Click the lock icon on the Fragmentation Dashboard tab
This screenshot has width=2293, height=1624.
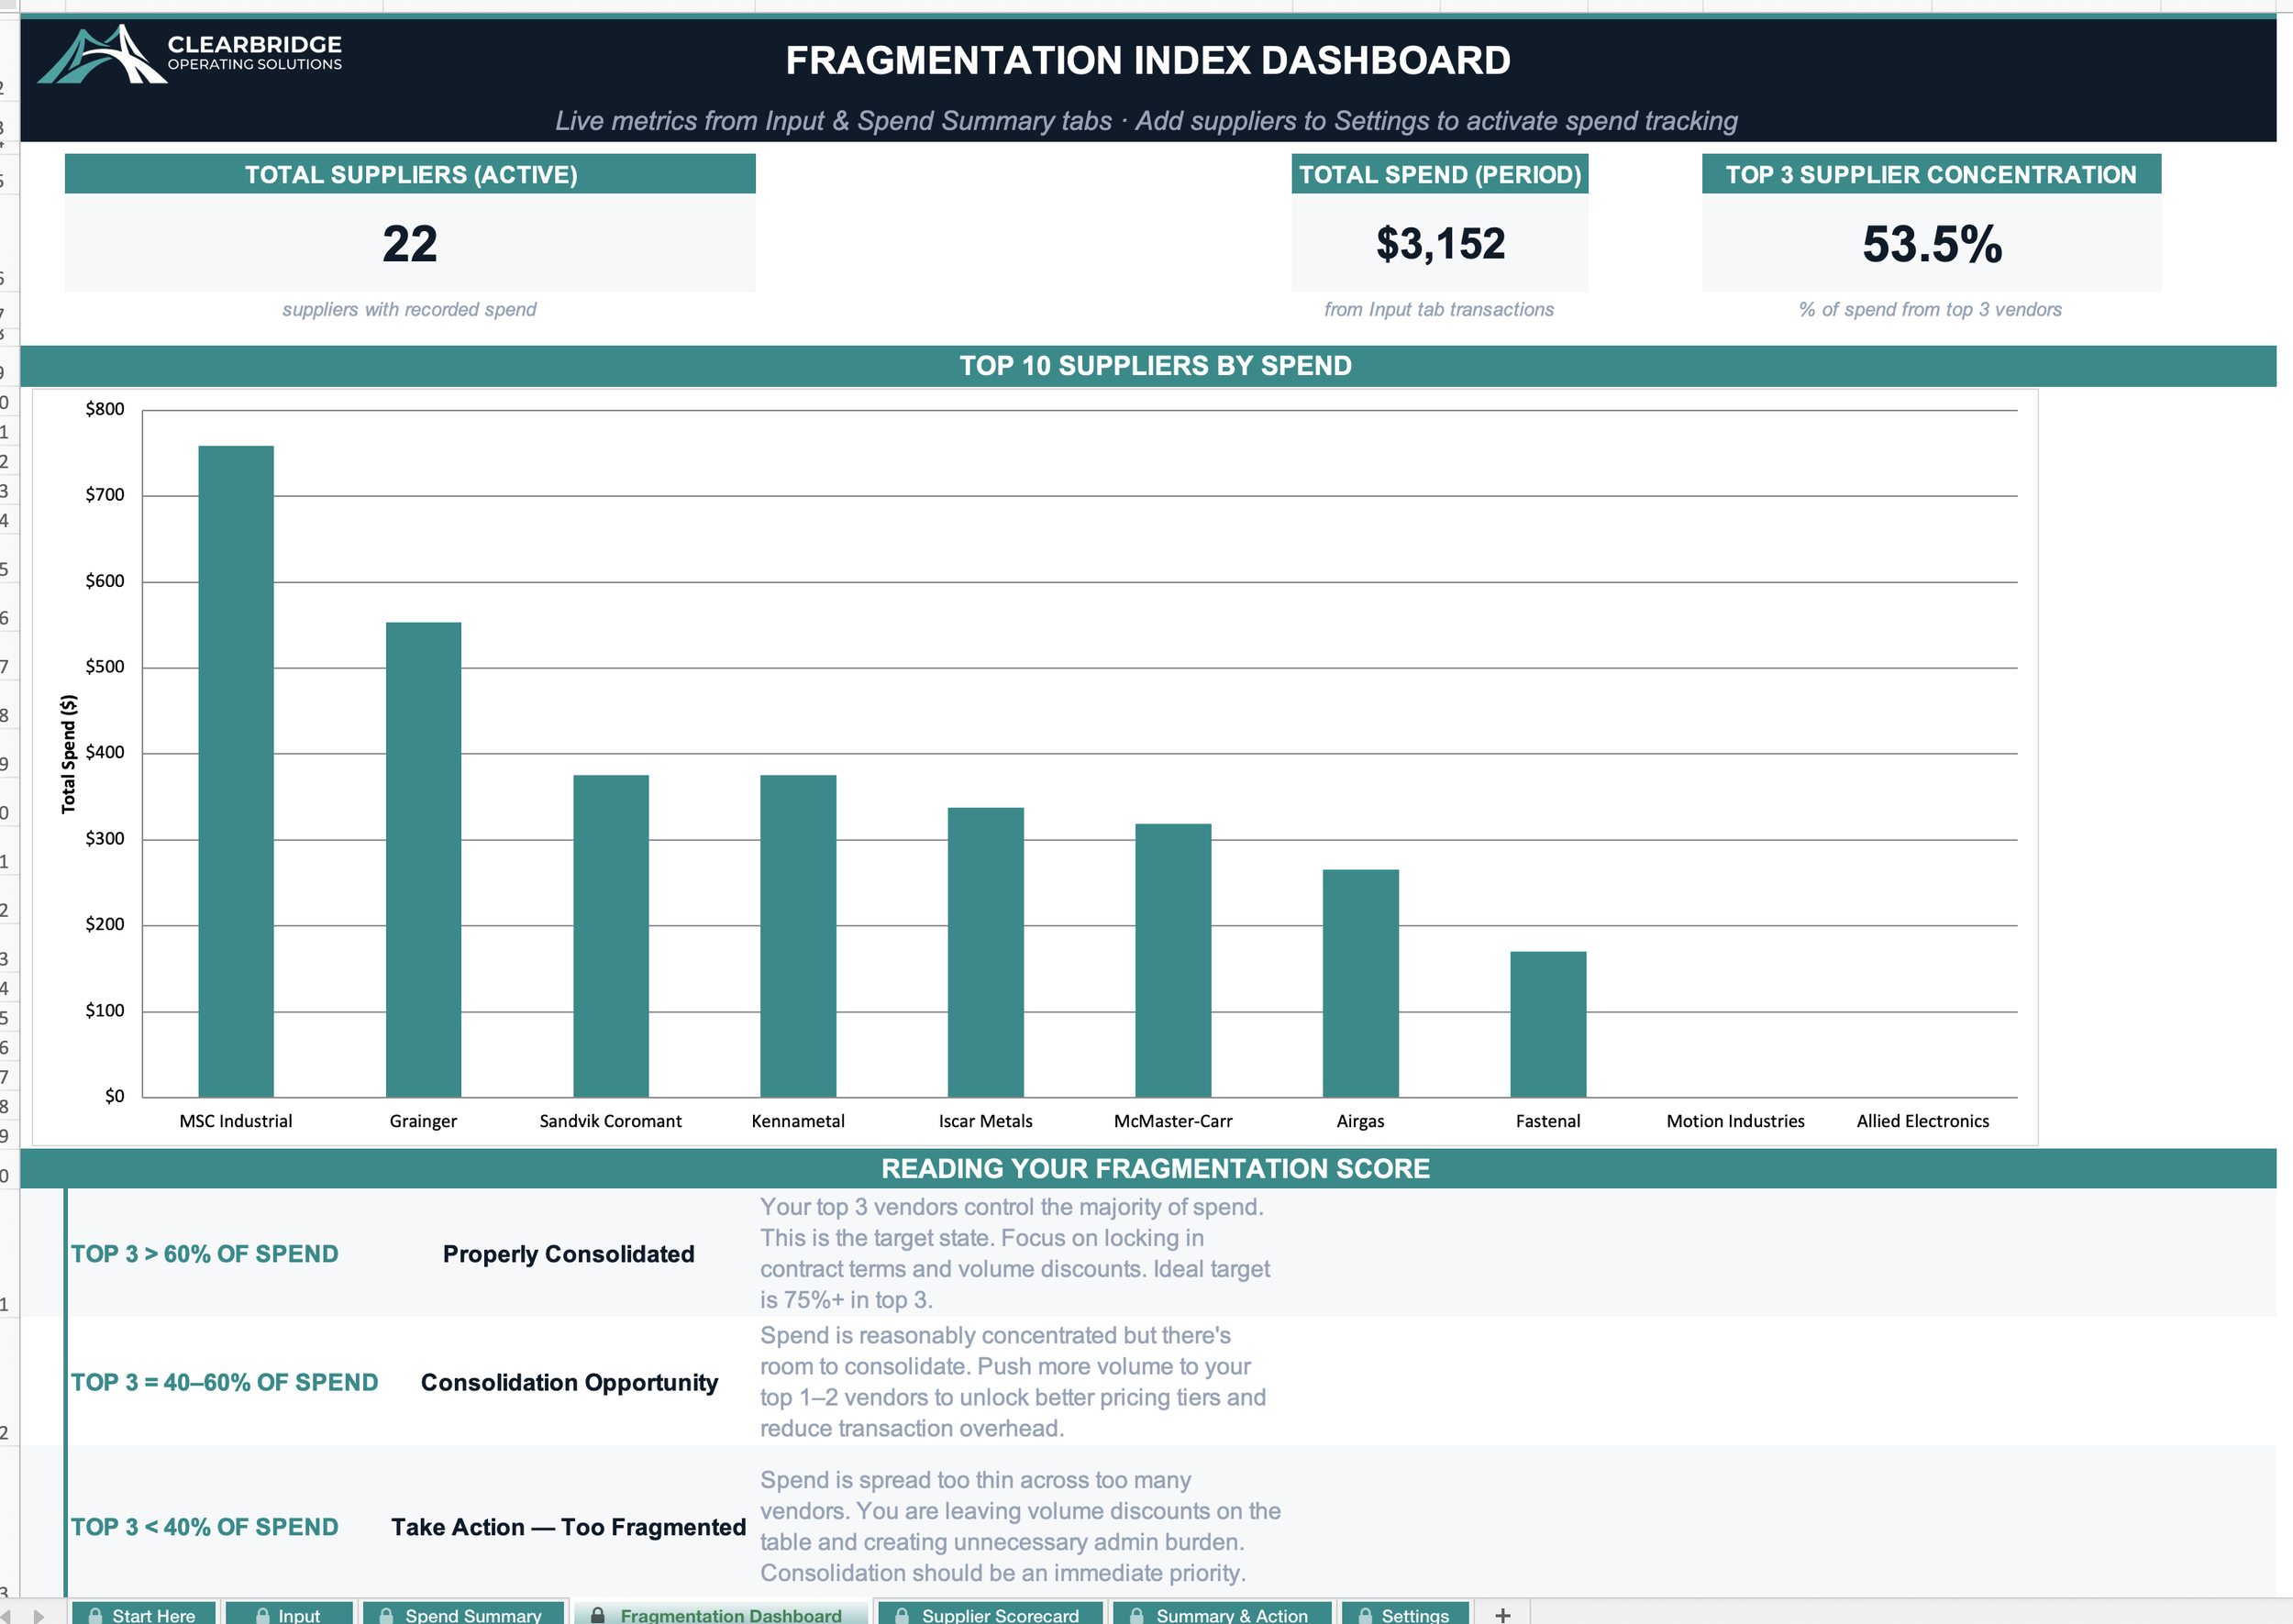pos(597,1612)
